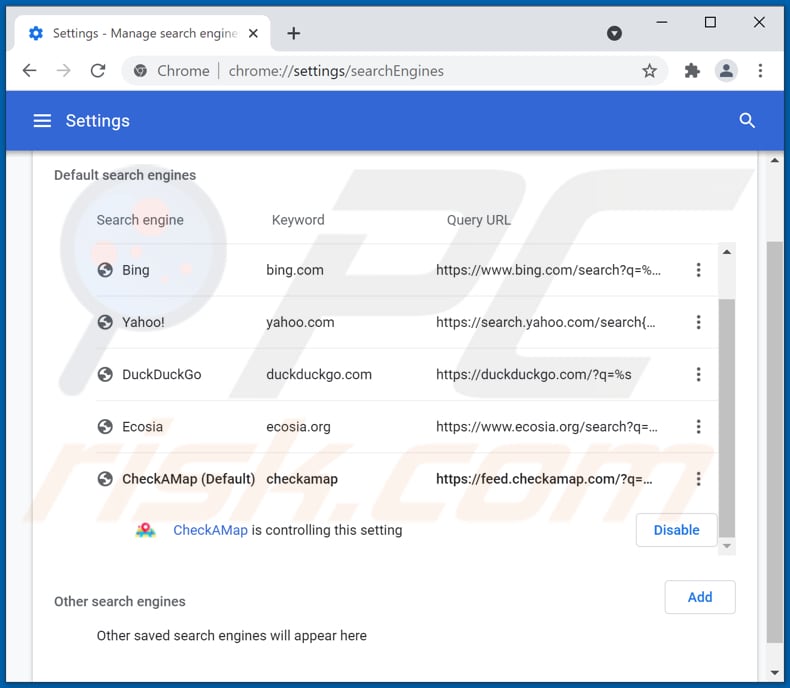Click the CheckAMap (Default) engine name
This screenshot has height=688, width=790.
click(188, 479)
